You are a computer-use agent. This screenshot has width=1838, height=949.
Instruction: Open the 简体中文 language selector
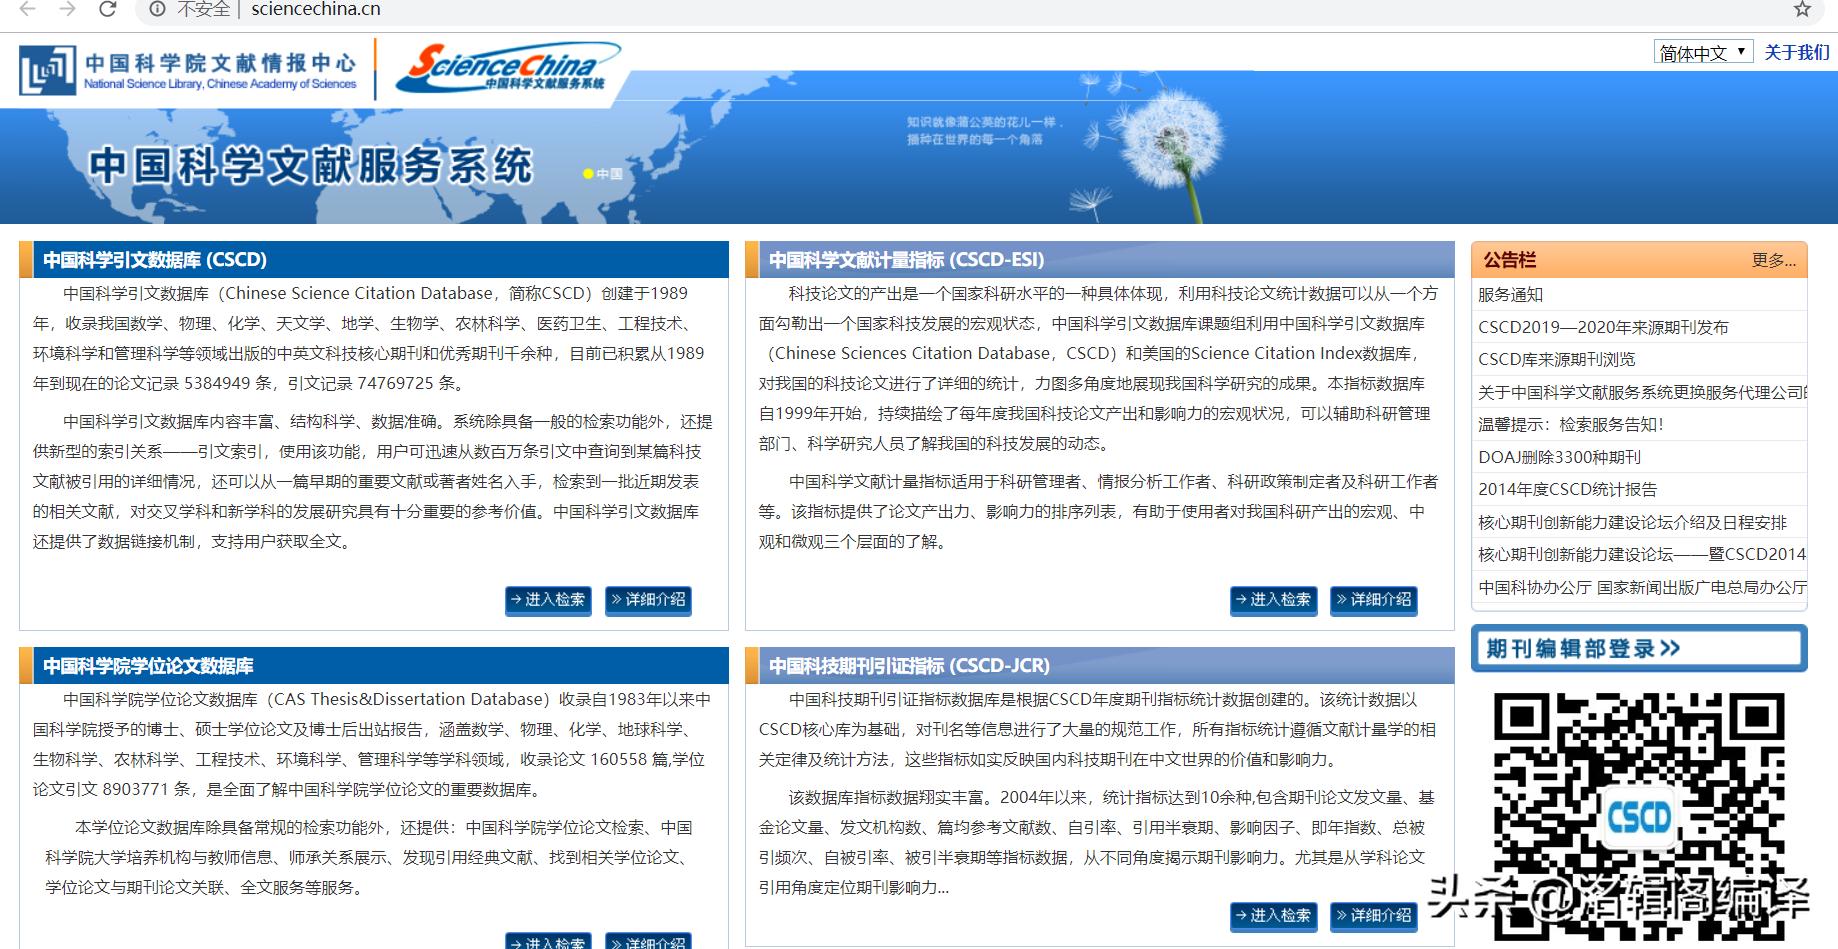[1695, 51]
